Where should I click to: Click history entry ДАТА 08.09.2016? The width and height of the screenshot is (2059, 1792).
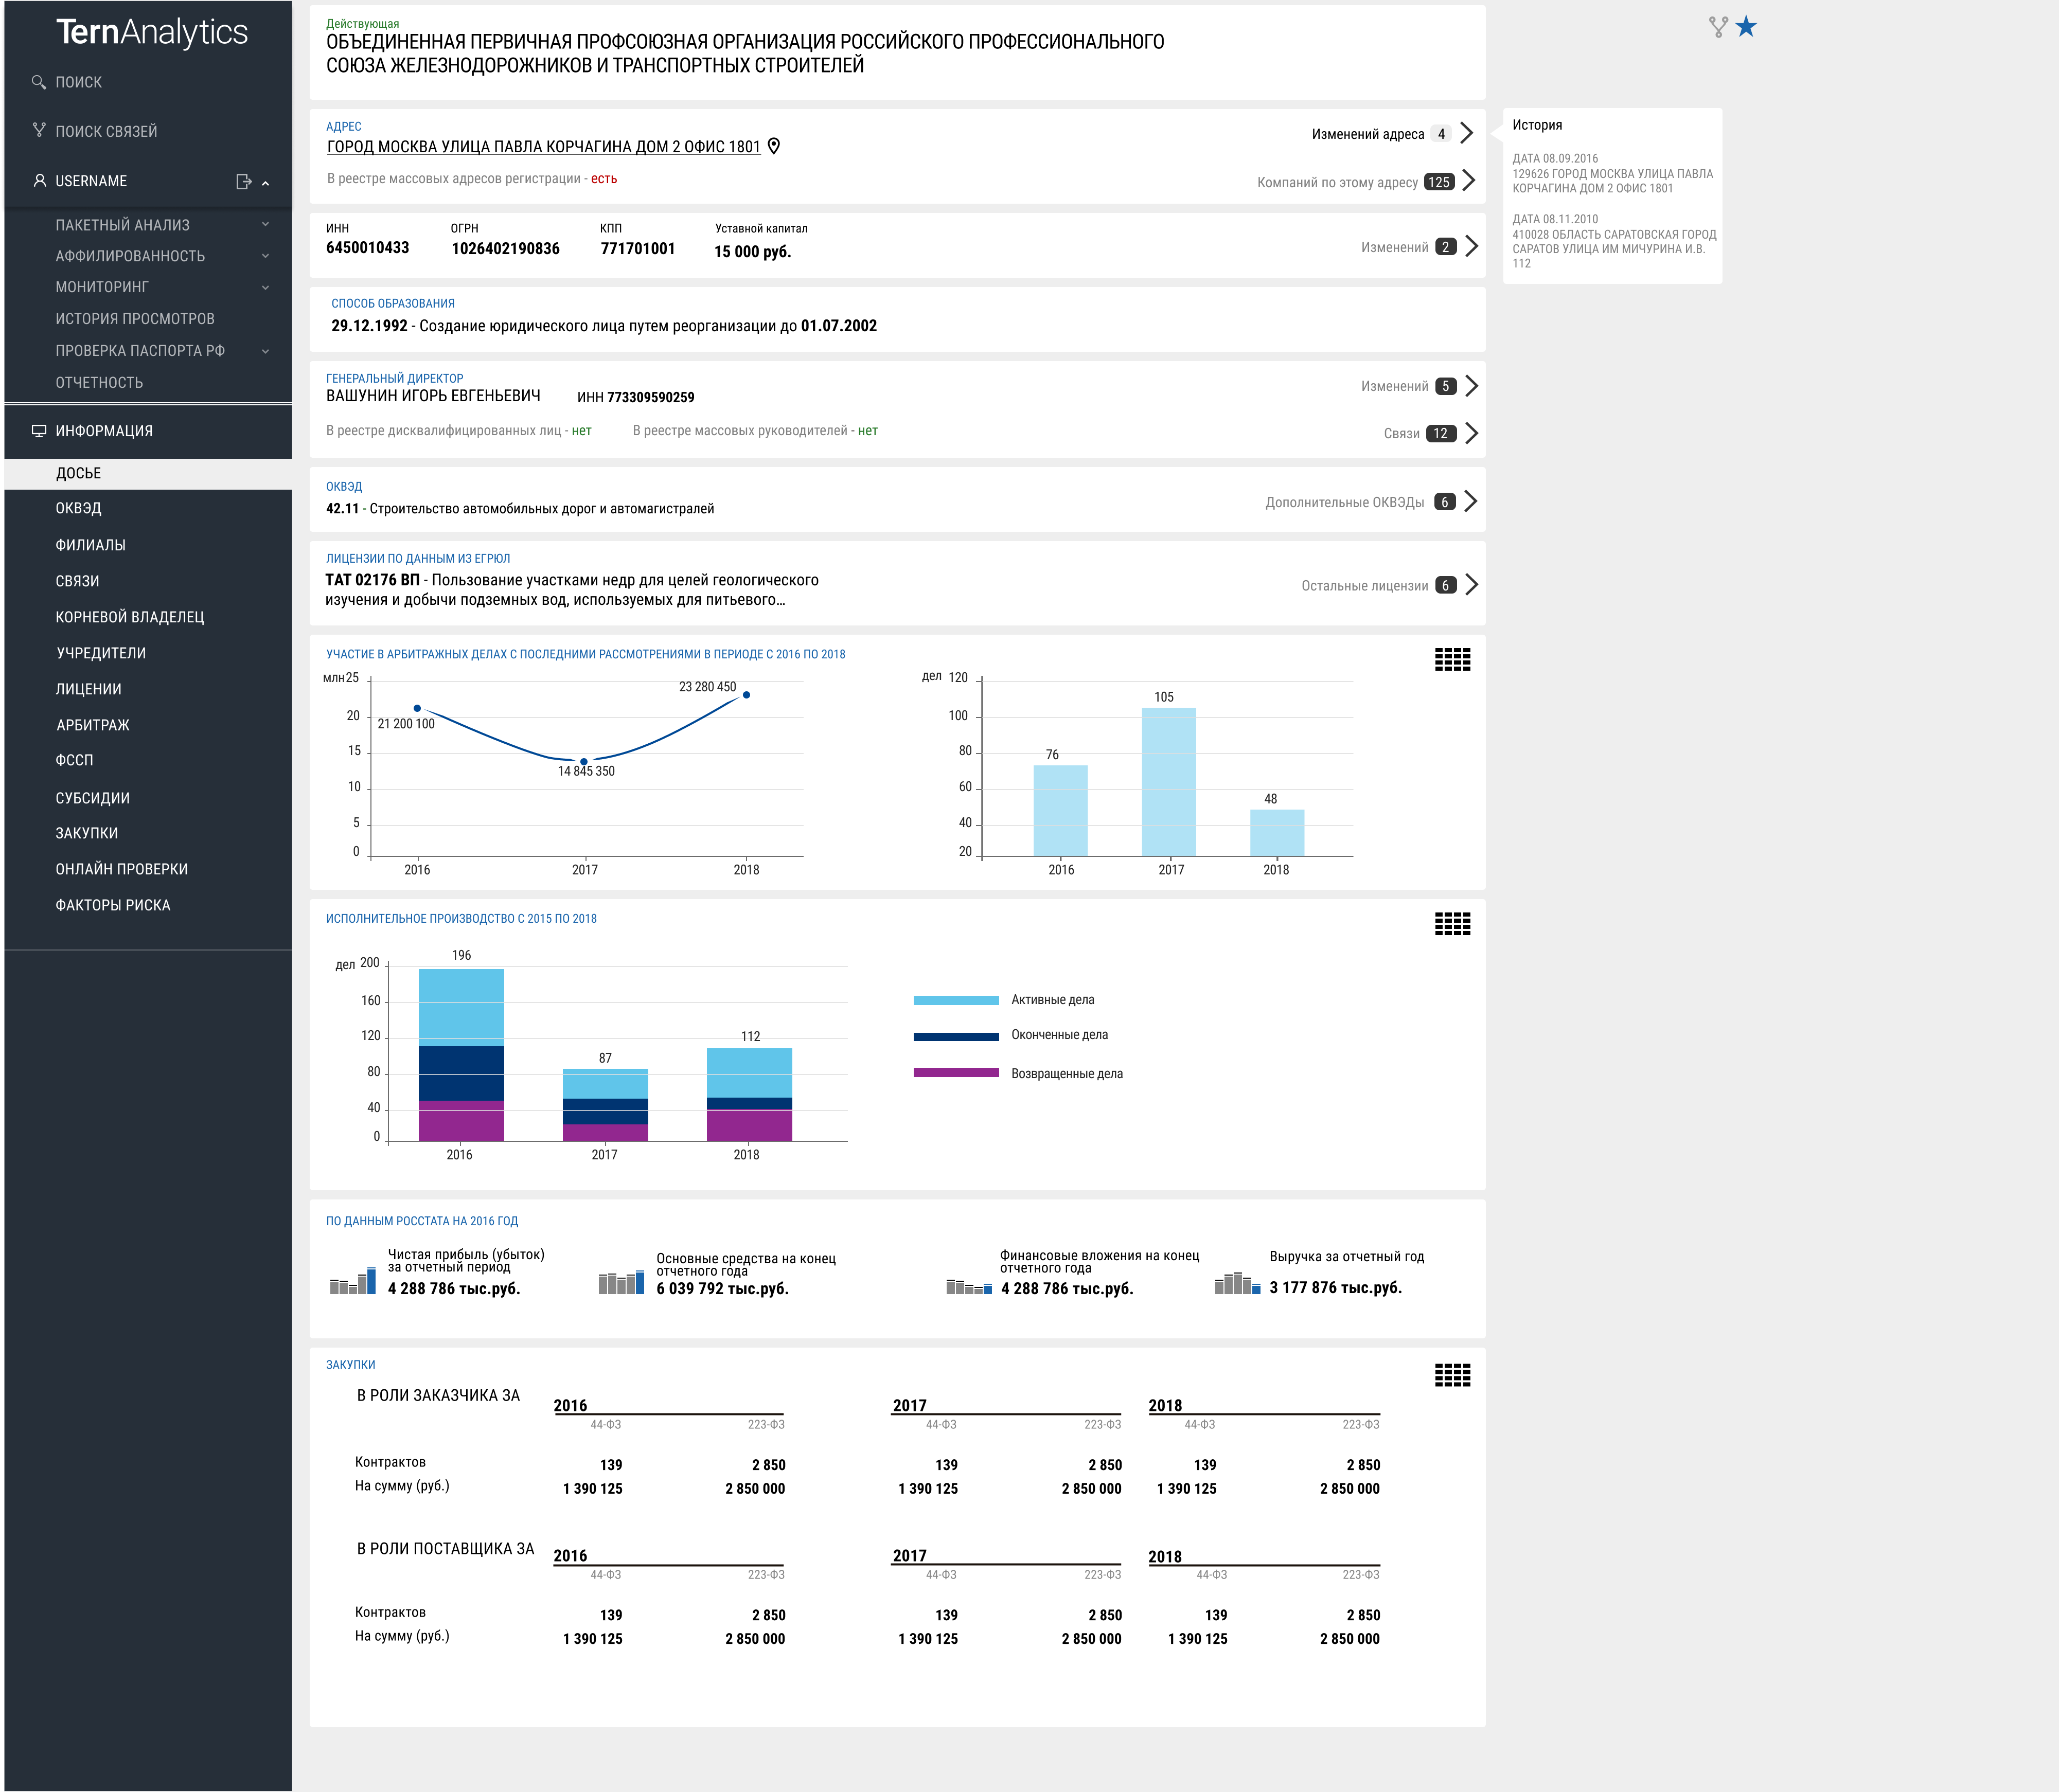pyautogui.click(x=1613, y=173)
